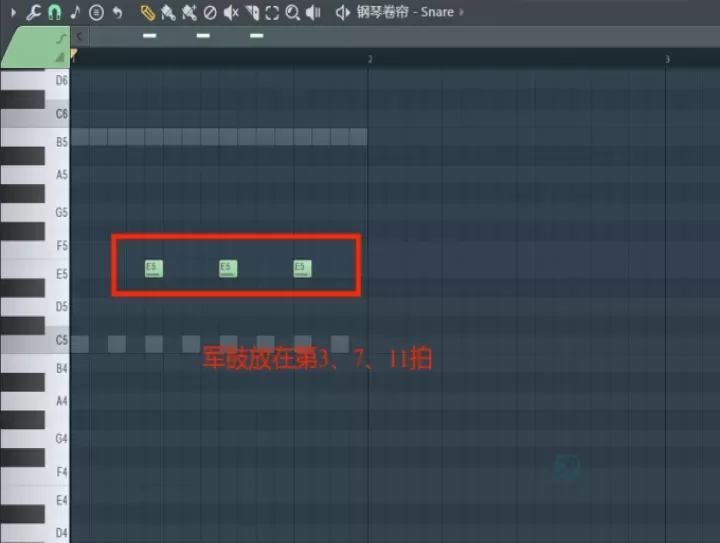Play the G5 piano key
Viewport: 720px width, 543px height.
click(57, 213)
